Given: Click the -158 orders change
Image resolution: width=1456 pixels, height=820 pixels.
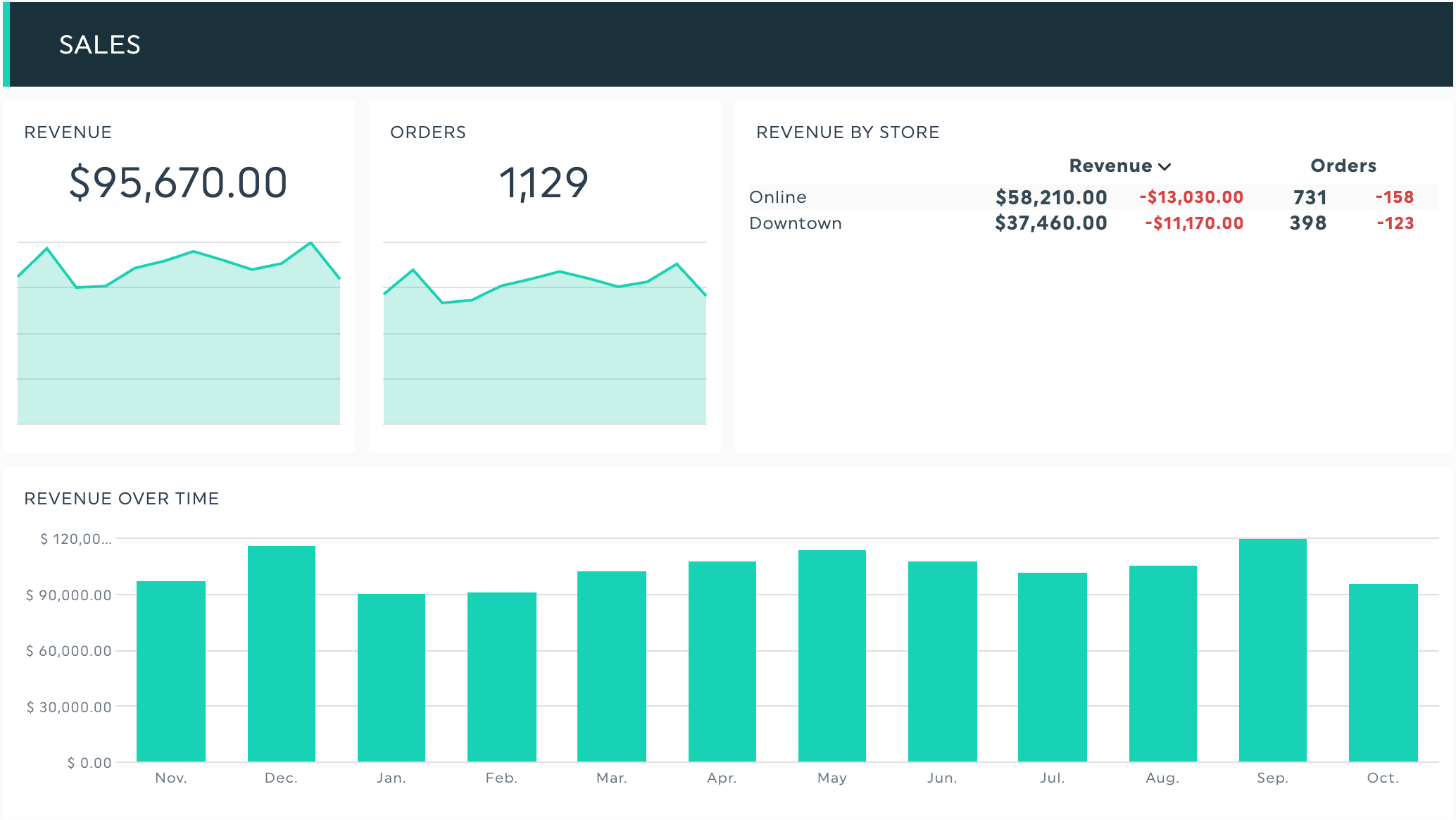Looking at the screenshot, I should coord(1395,197).
